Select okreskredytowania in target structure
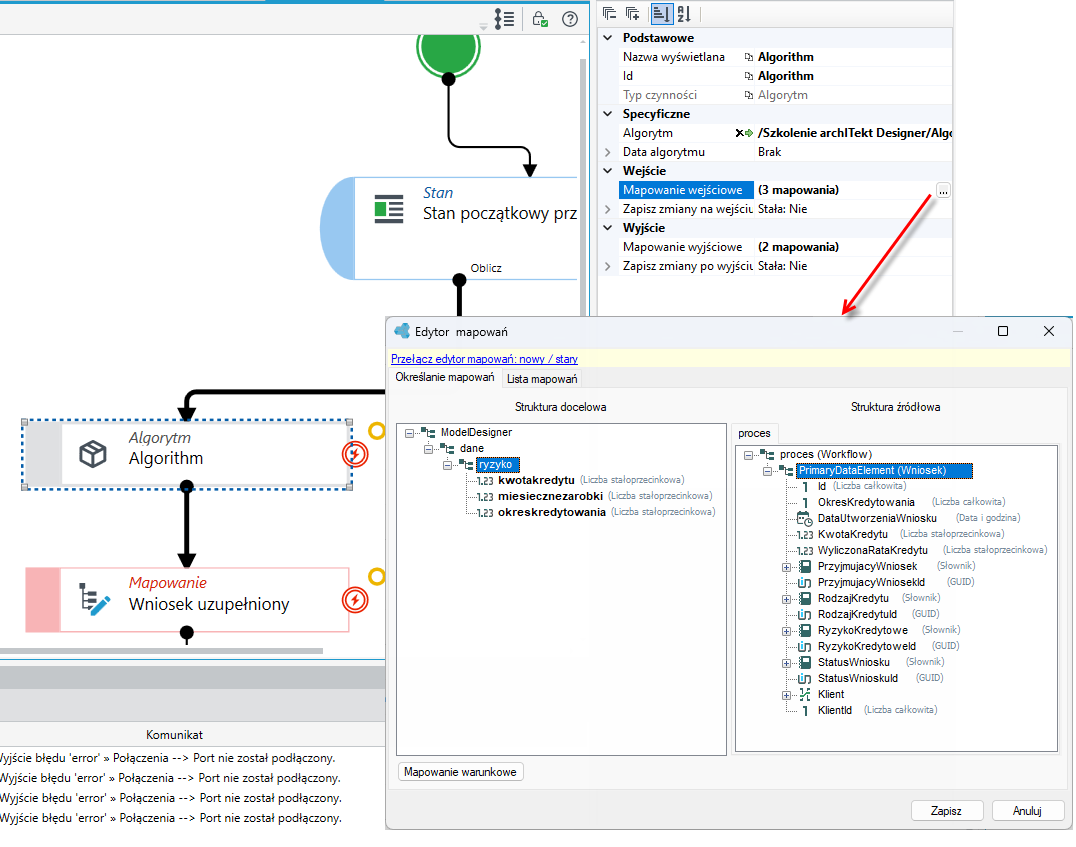The width and height of the screenshot is (1076, 847). point(552,513)
